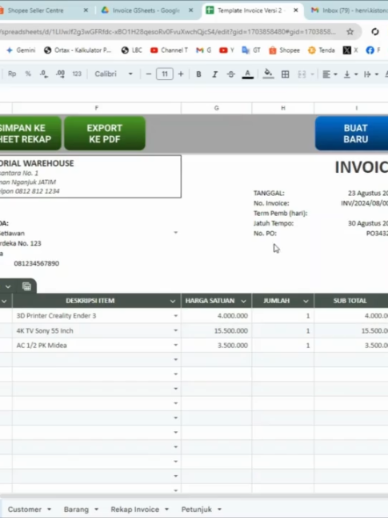The image size is (388, 518).
Task: Open the Shopee bookmark
Action: tap(284, 50)
